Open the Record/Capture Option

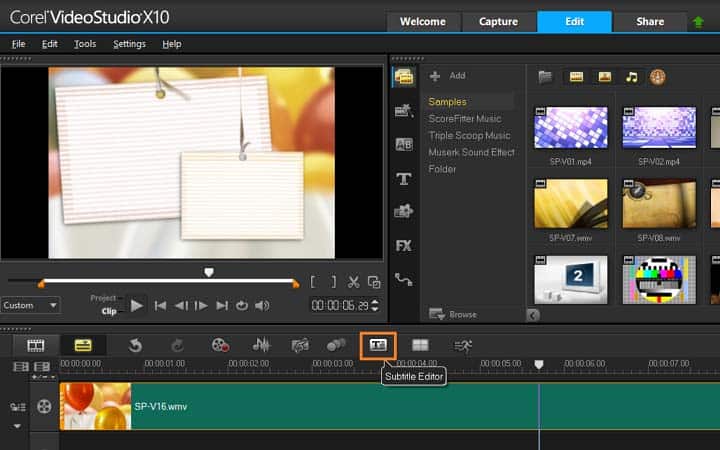click(220, 345)
